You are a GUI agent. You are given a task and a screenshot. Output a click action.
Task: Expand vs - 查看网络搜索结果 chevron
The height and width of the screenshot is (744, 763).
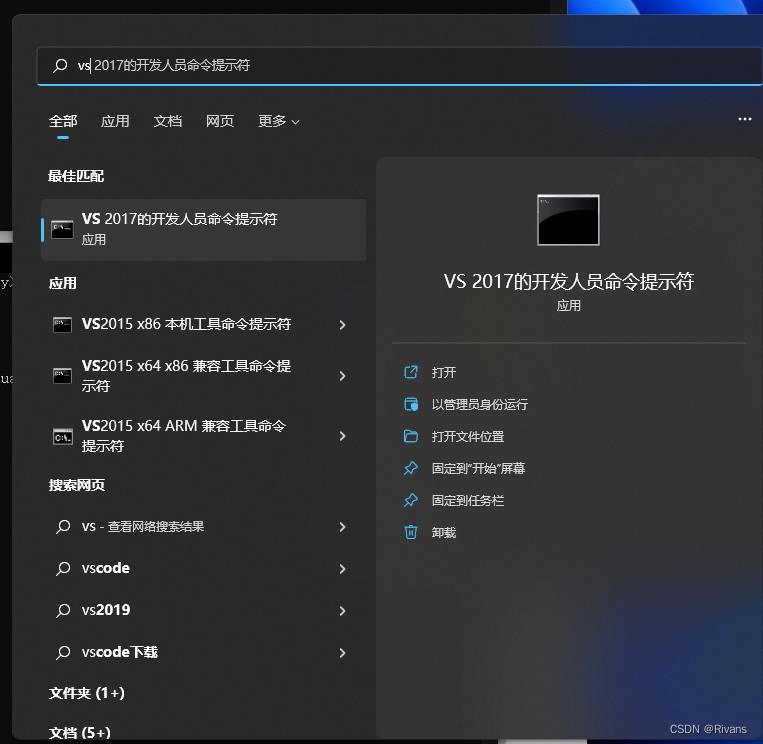coord(343,527)
